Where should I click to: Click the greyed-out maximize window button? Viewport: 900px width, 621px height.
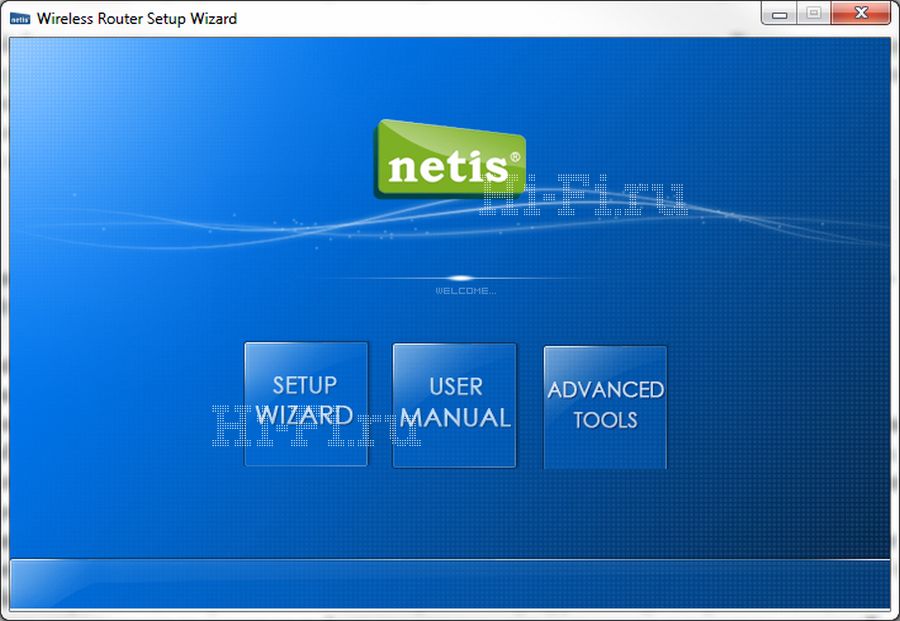813,14
